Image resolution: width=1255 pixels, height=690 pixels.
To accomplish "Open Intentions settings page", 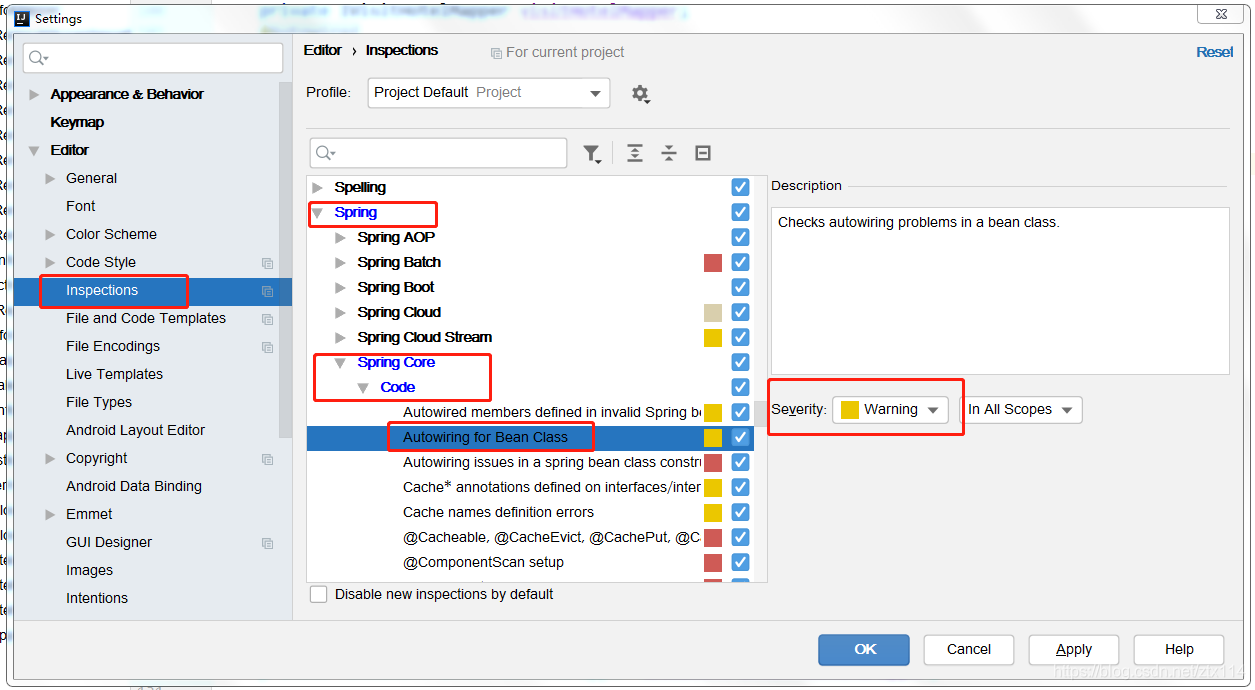I will [x=97, y=598].
